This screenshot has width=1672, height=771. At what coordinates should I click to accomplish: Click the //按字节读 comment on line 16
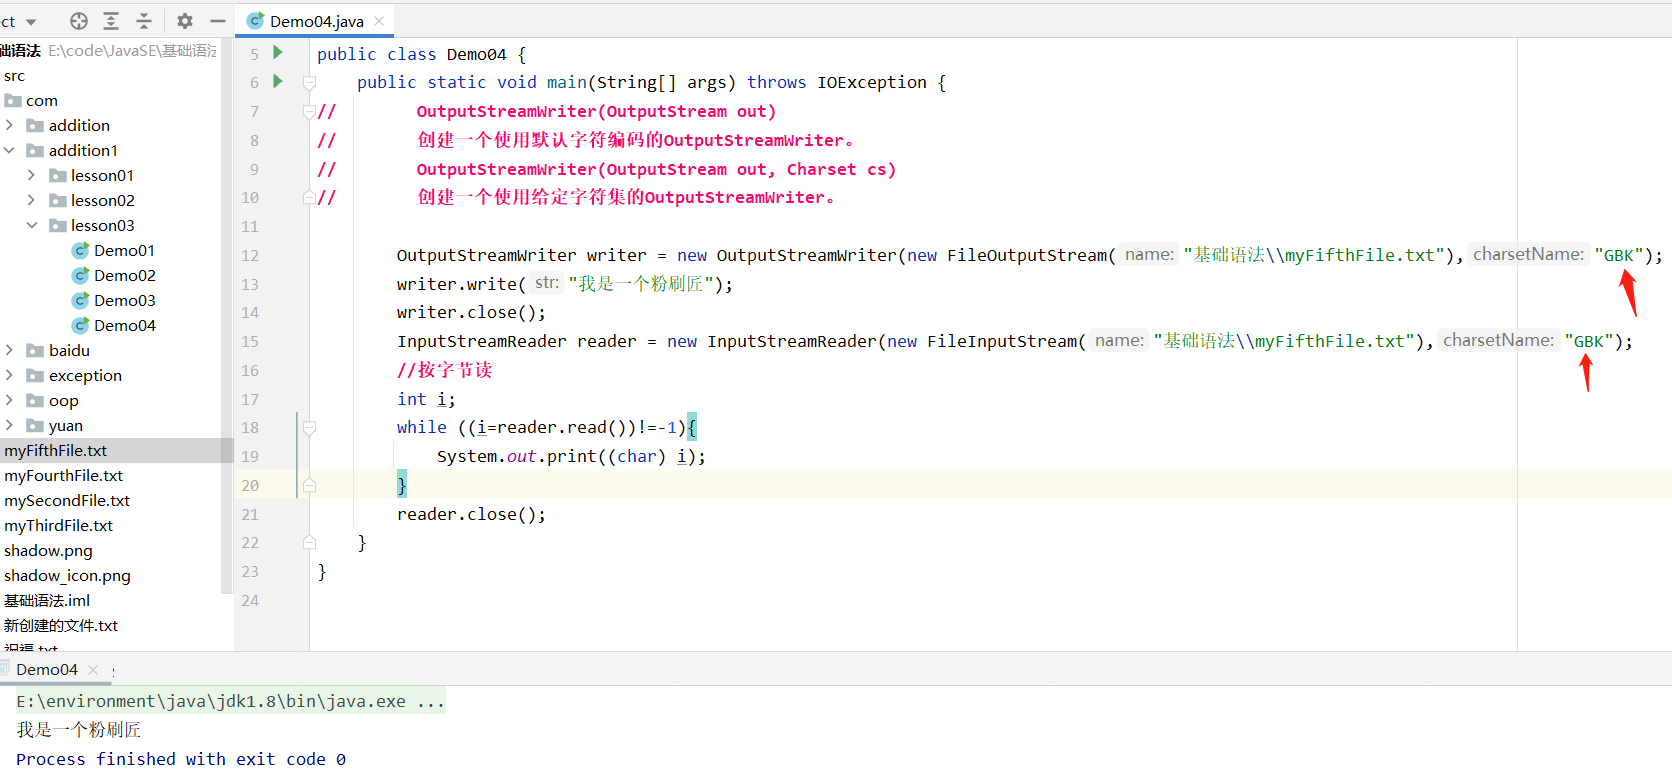pyautogui.click(x=445, y=370)
